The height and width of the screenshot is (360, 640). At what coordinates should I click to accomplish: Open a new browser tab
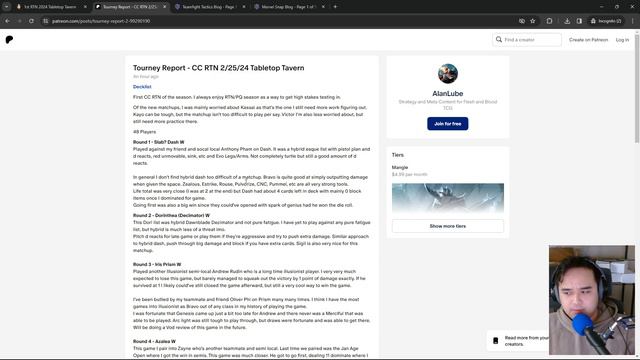(x=336, y=7)
